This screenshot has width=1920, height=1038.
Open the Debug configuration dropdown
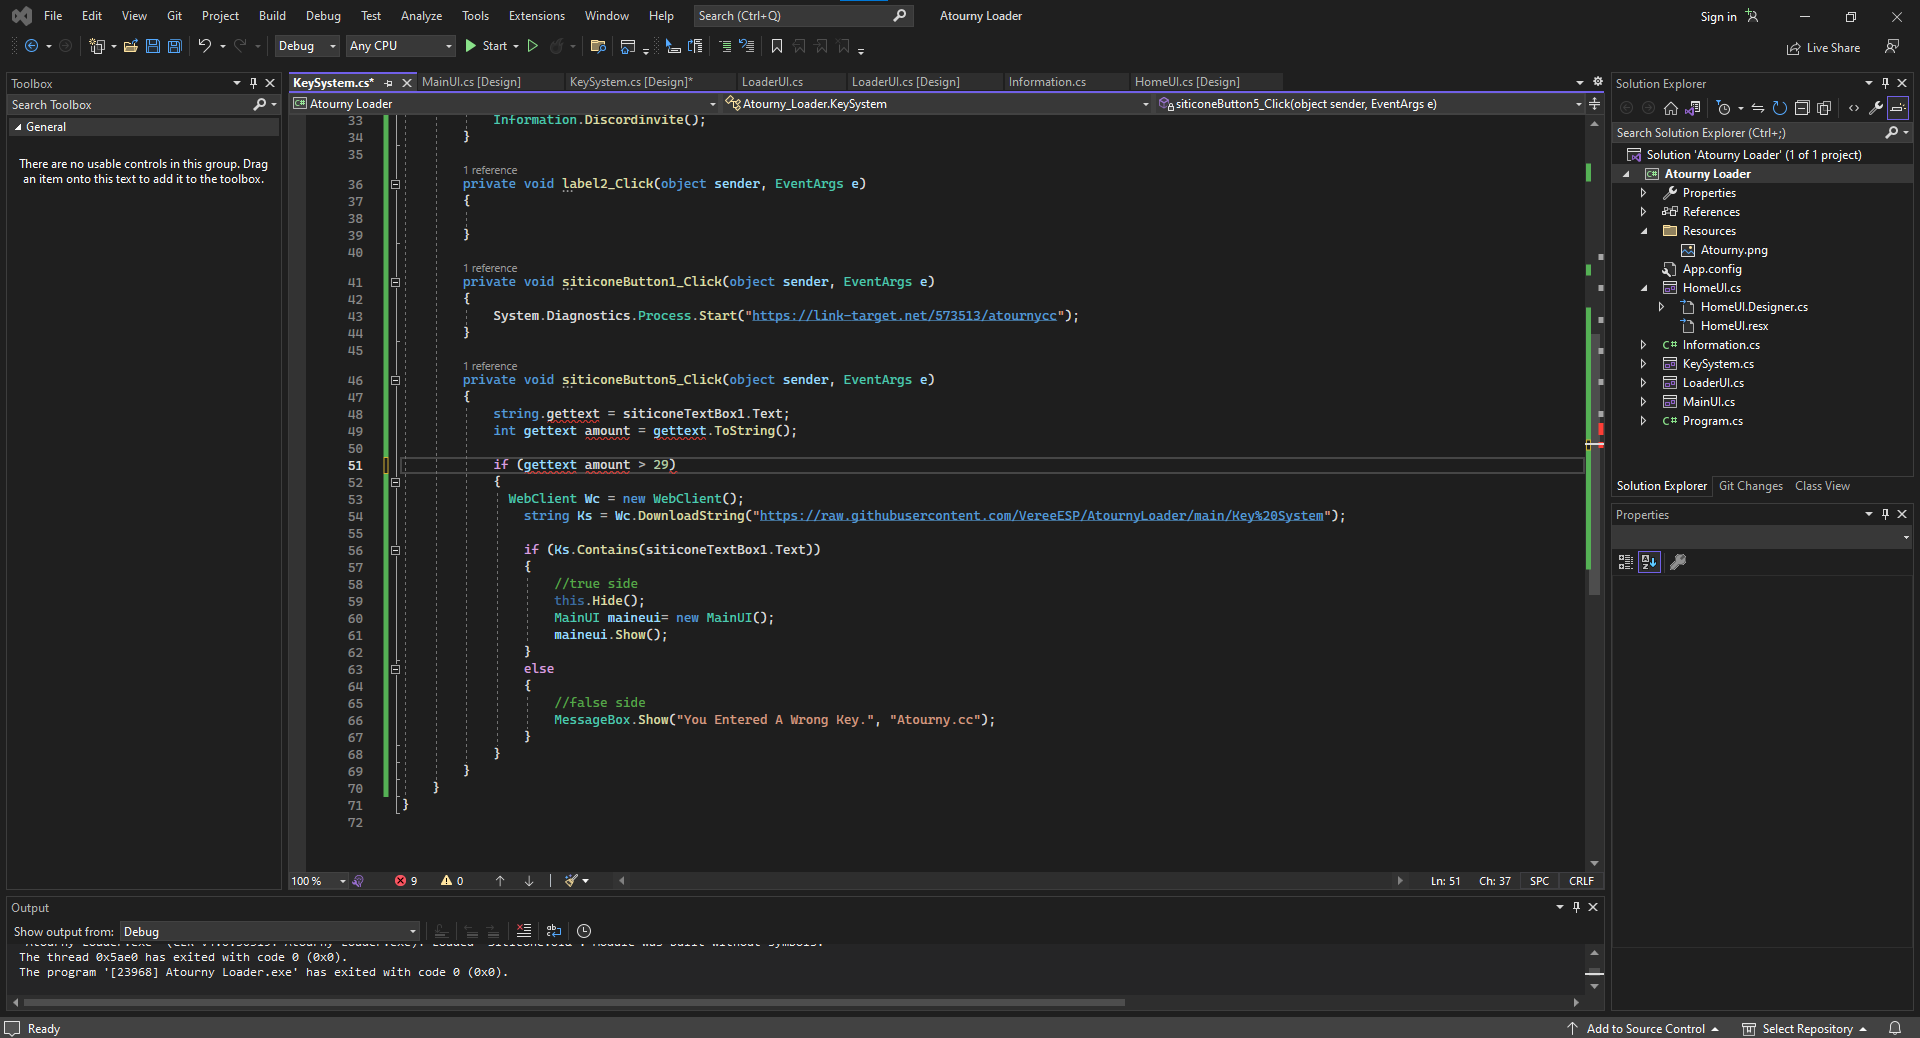(307, 46)
